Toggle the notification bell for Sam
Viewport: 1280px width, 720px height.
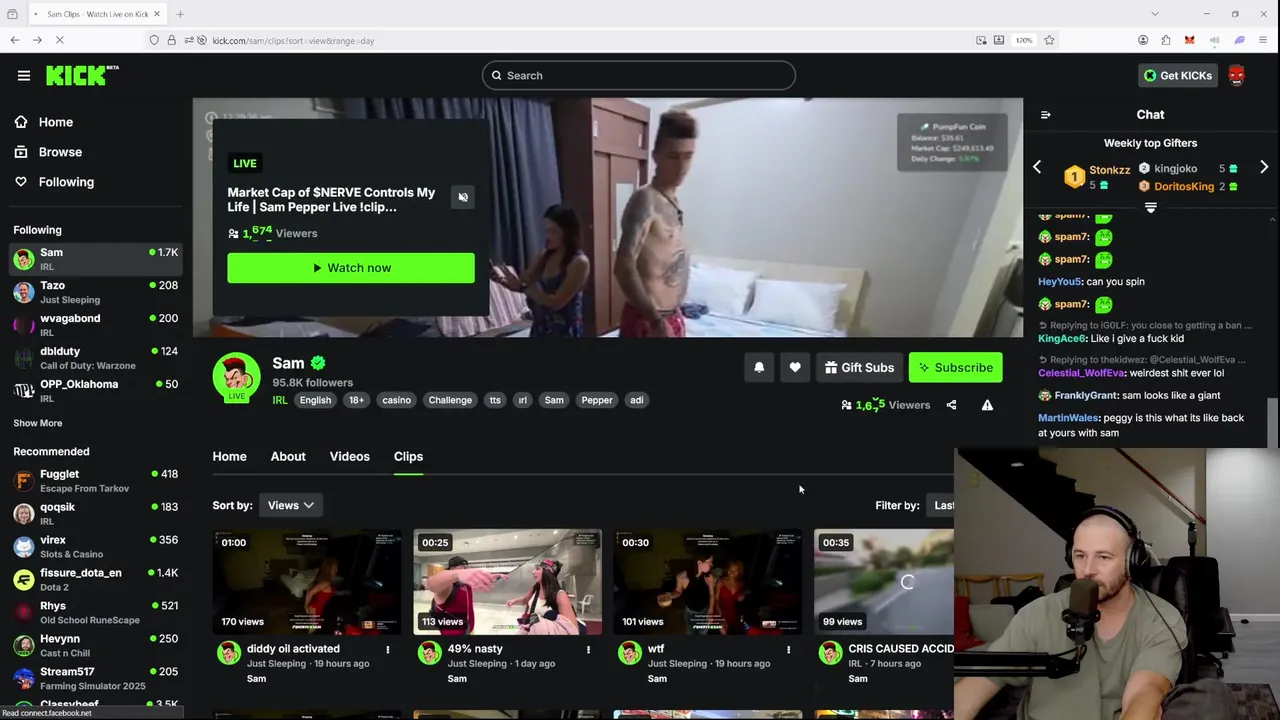[759, 368]
